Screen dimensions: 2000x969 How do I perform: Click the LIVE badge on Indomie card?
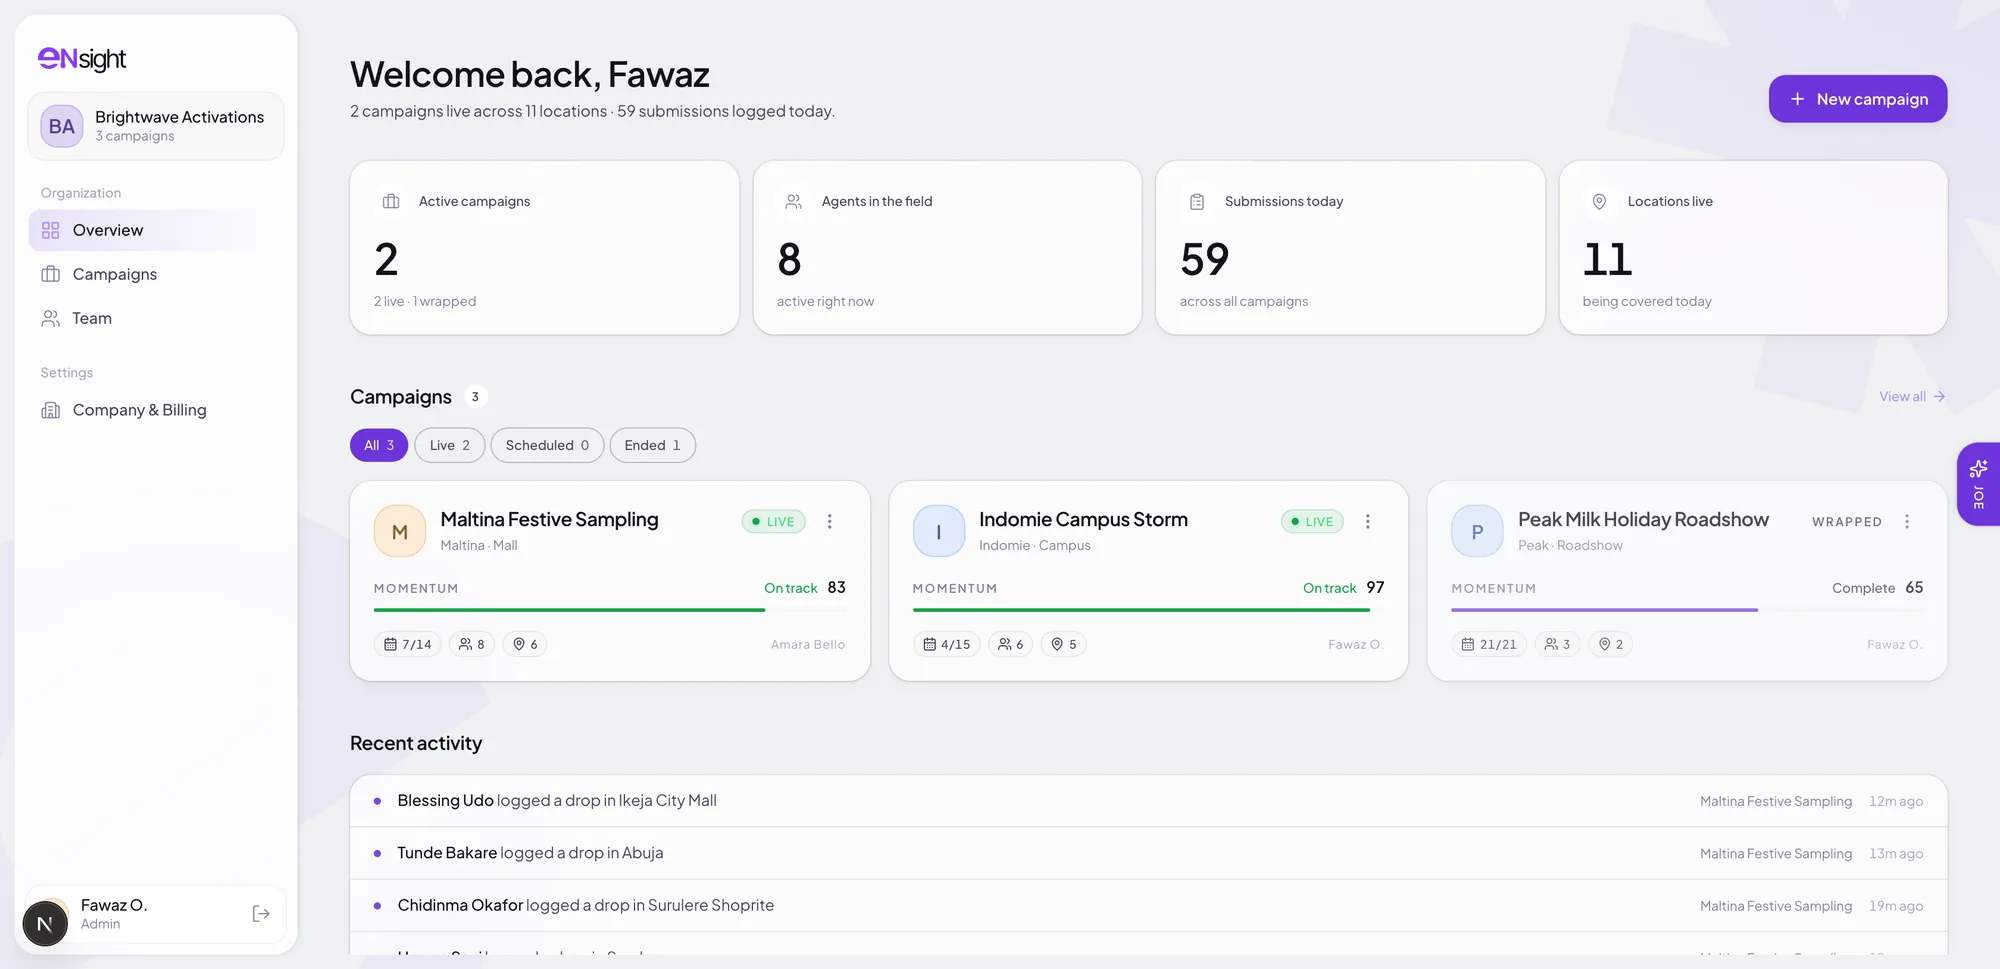(x=1312, y=521)
